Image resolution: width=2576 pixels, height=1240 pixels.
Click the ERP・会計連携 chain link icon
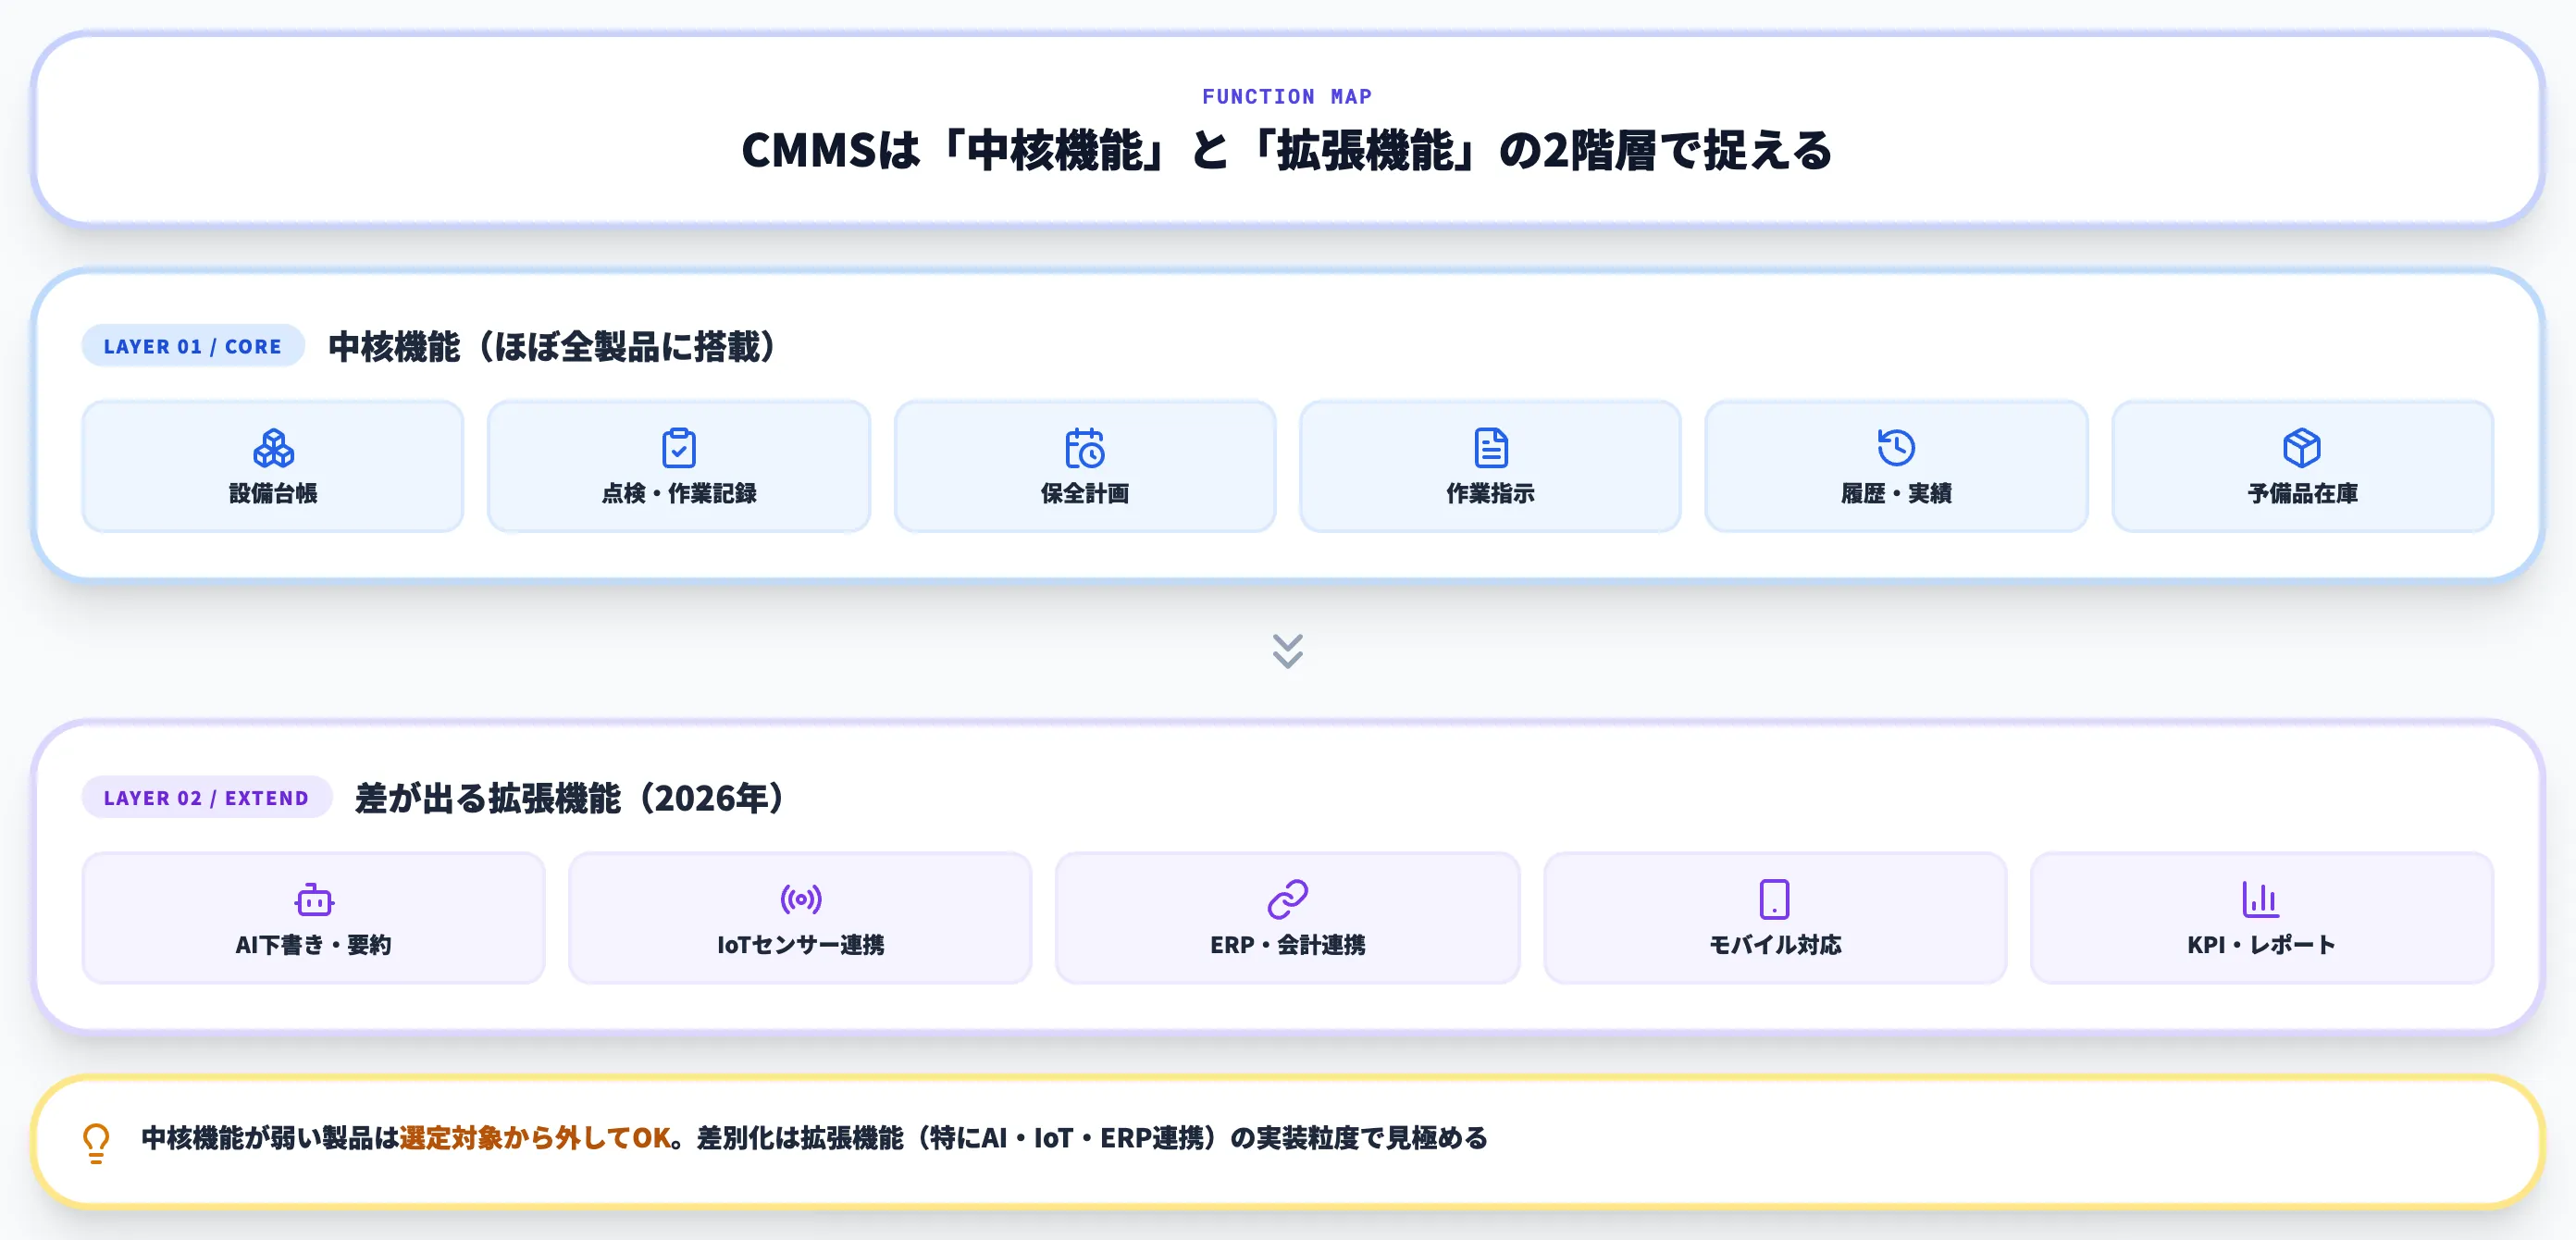click(1288, 899)
